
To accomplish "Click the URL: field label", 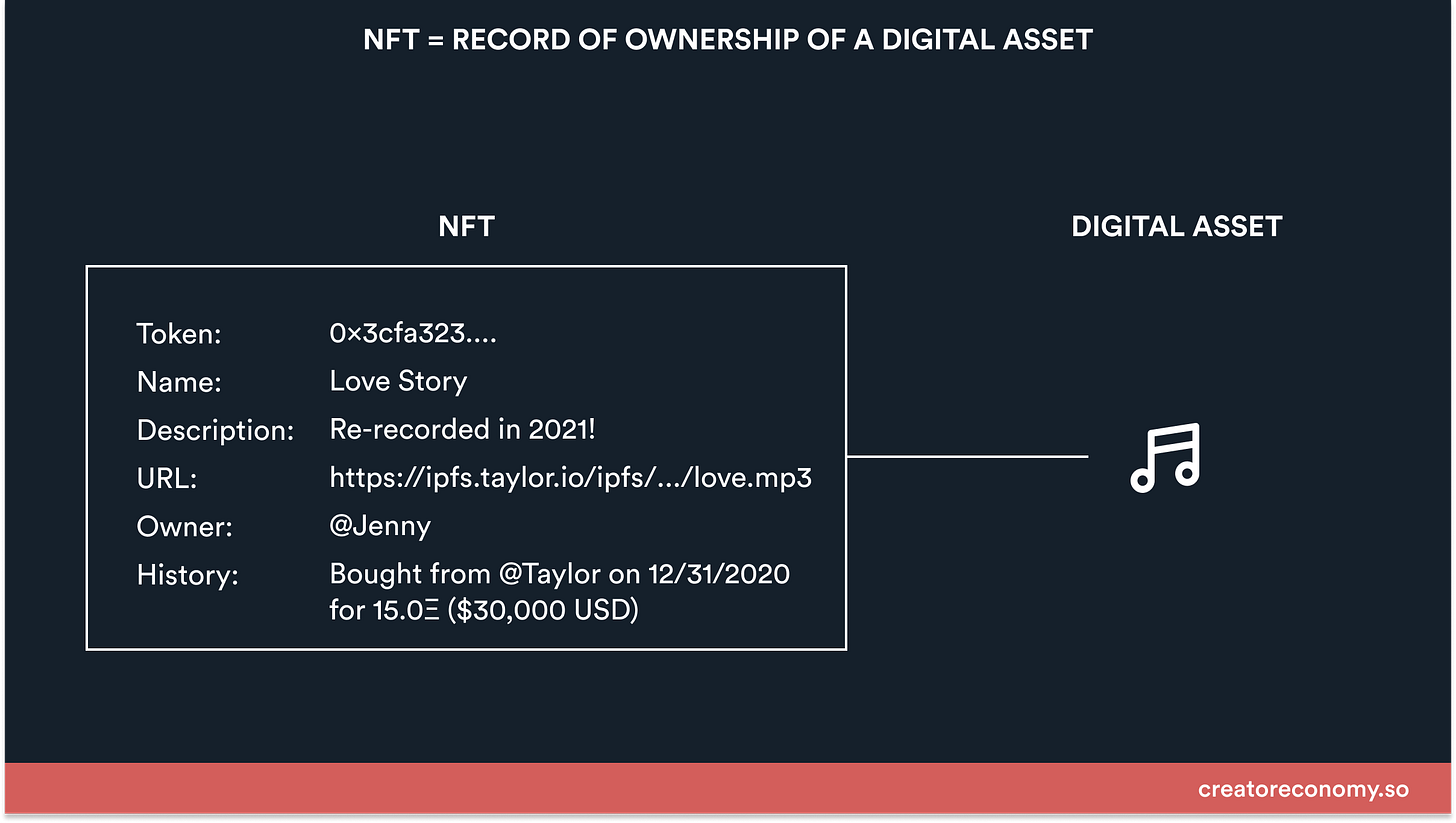I will [166, 479].
